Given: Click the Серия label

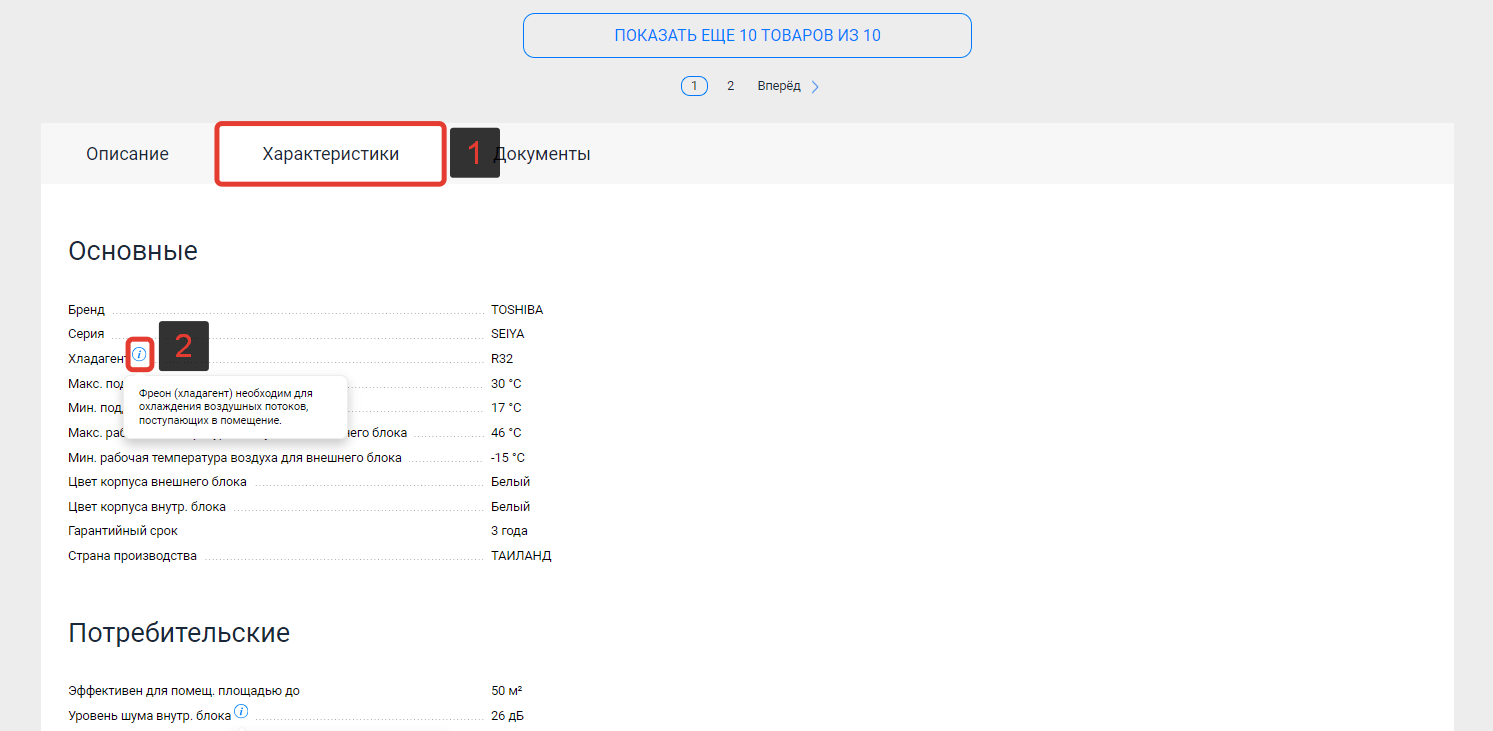Looking at the screenshot, I should pyautogui.click(x=86, y=334).
